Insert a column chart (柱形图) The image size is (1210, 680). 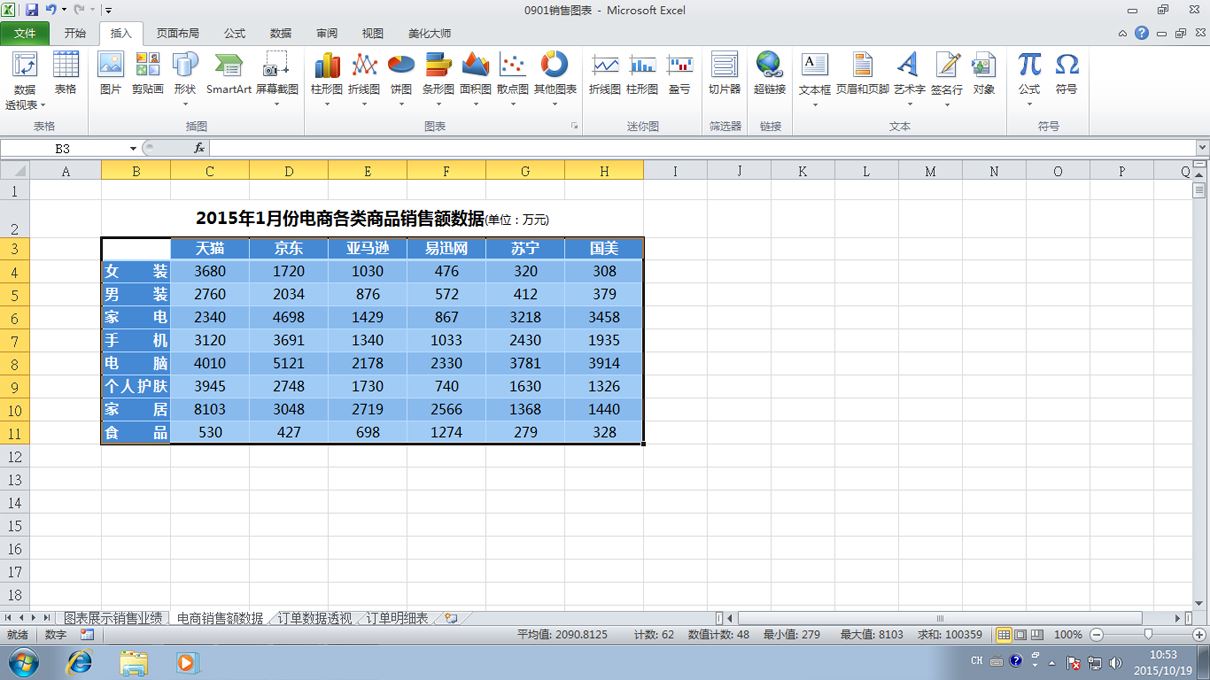click(x=327, y=80)
